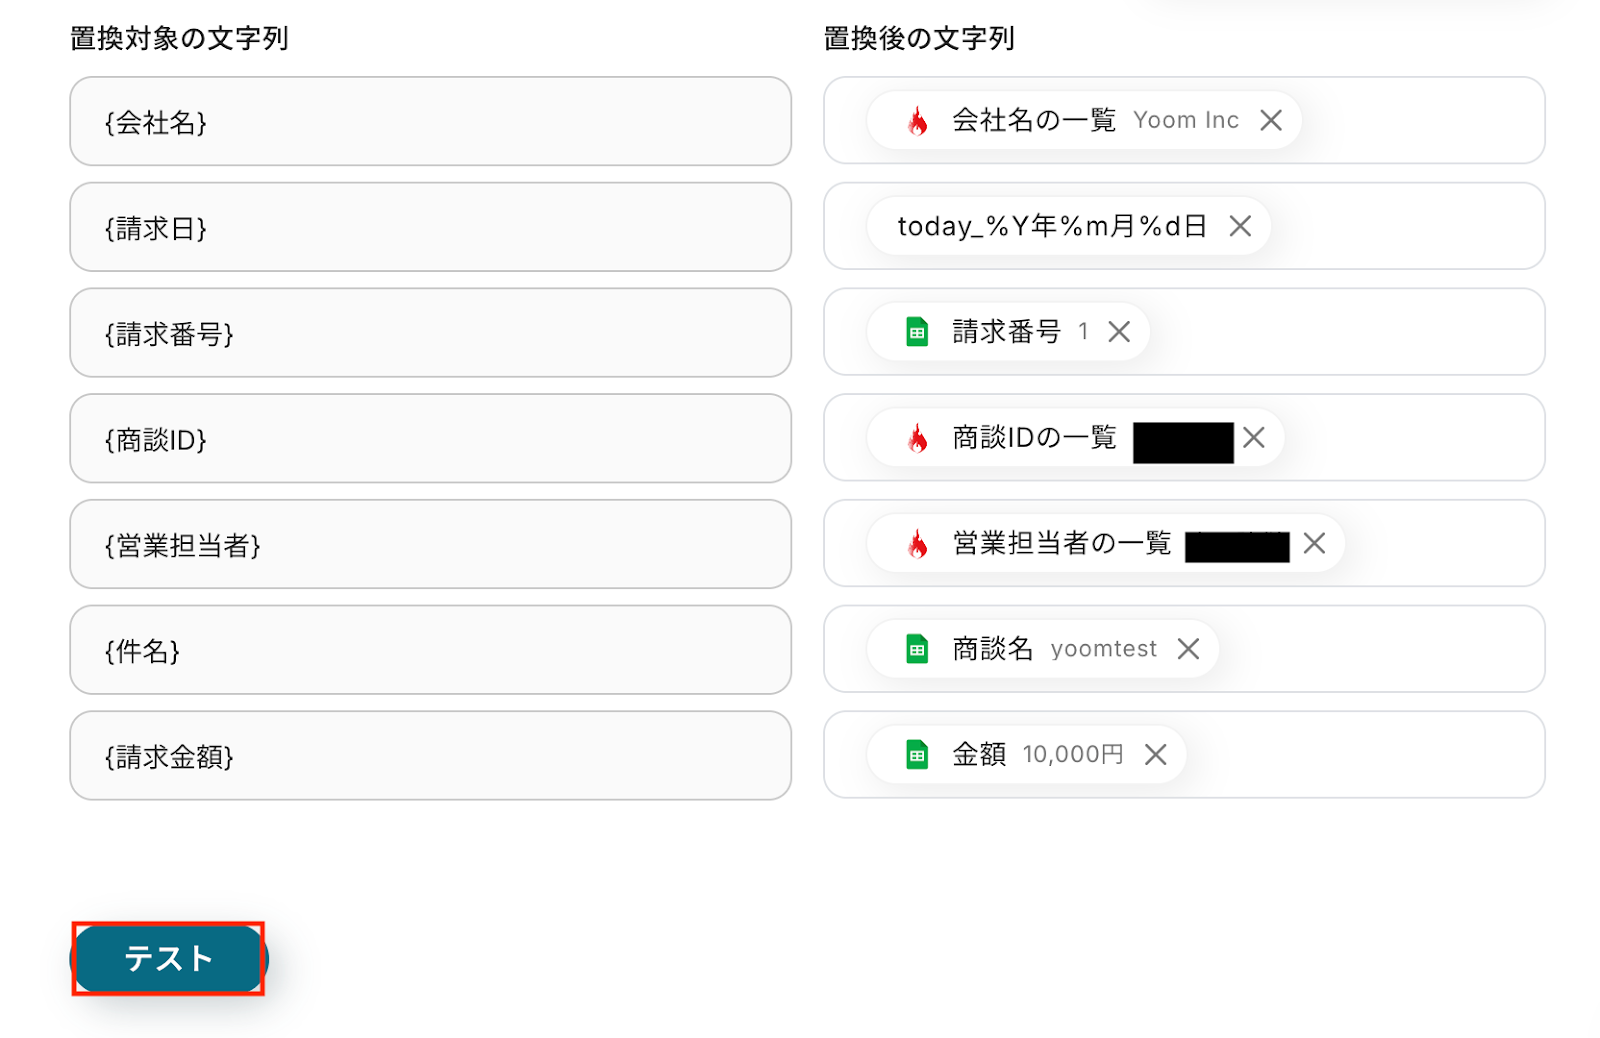Click the spreadsheet icon beside 請求番号
The width and height of the screenshot is (1600, 1038).
tap(917, 332)
